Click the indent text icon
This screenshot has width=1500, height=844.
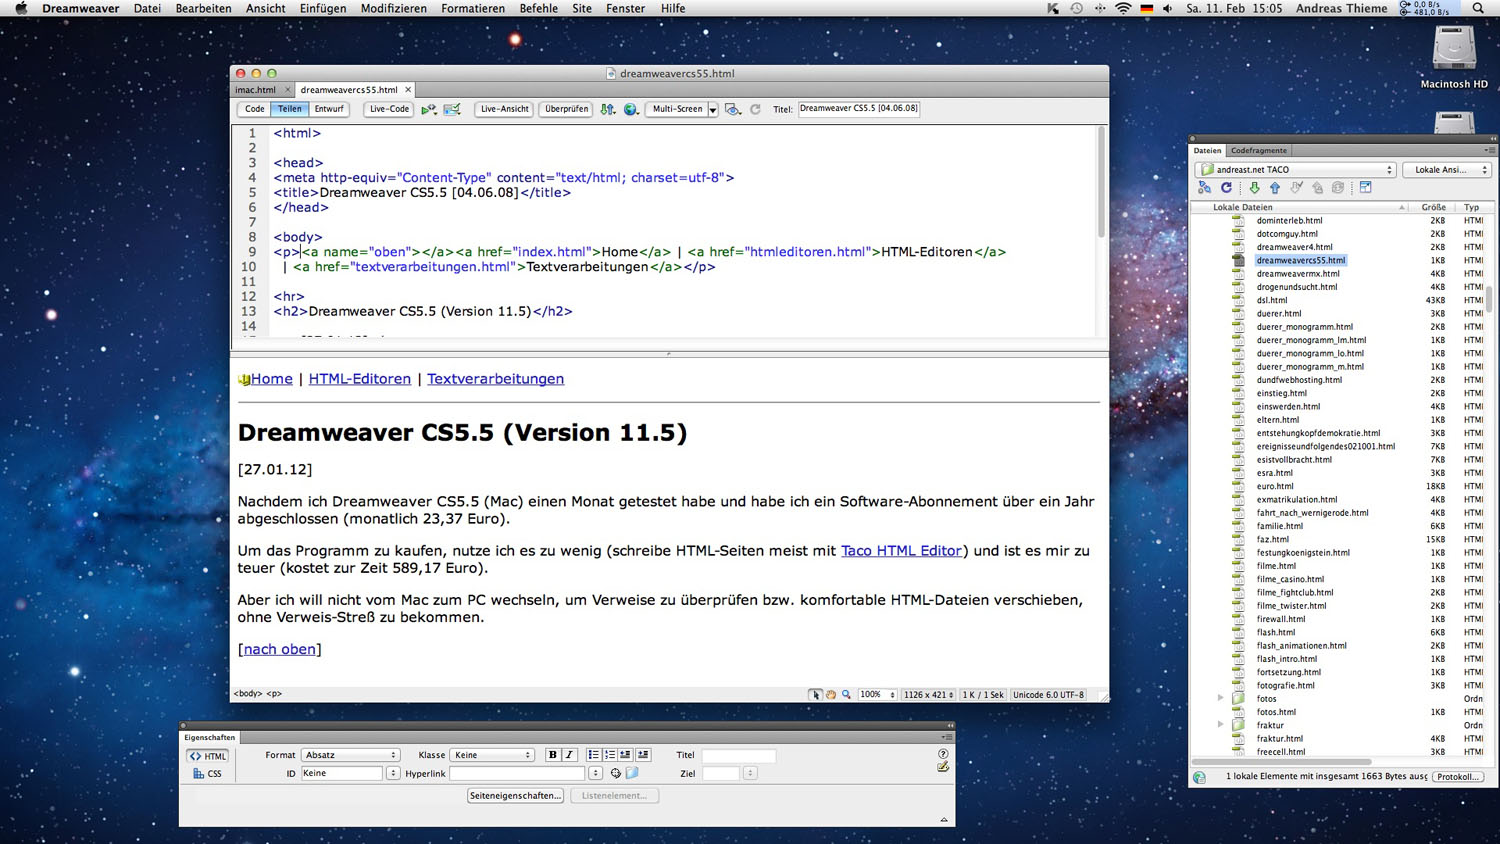point(643,755)
